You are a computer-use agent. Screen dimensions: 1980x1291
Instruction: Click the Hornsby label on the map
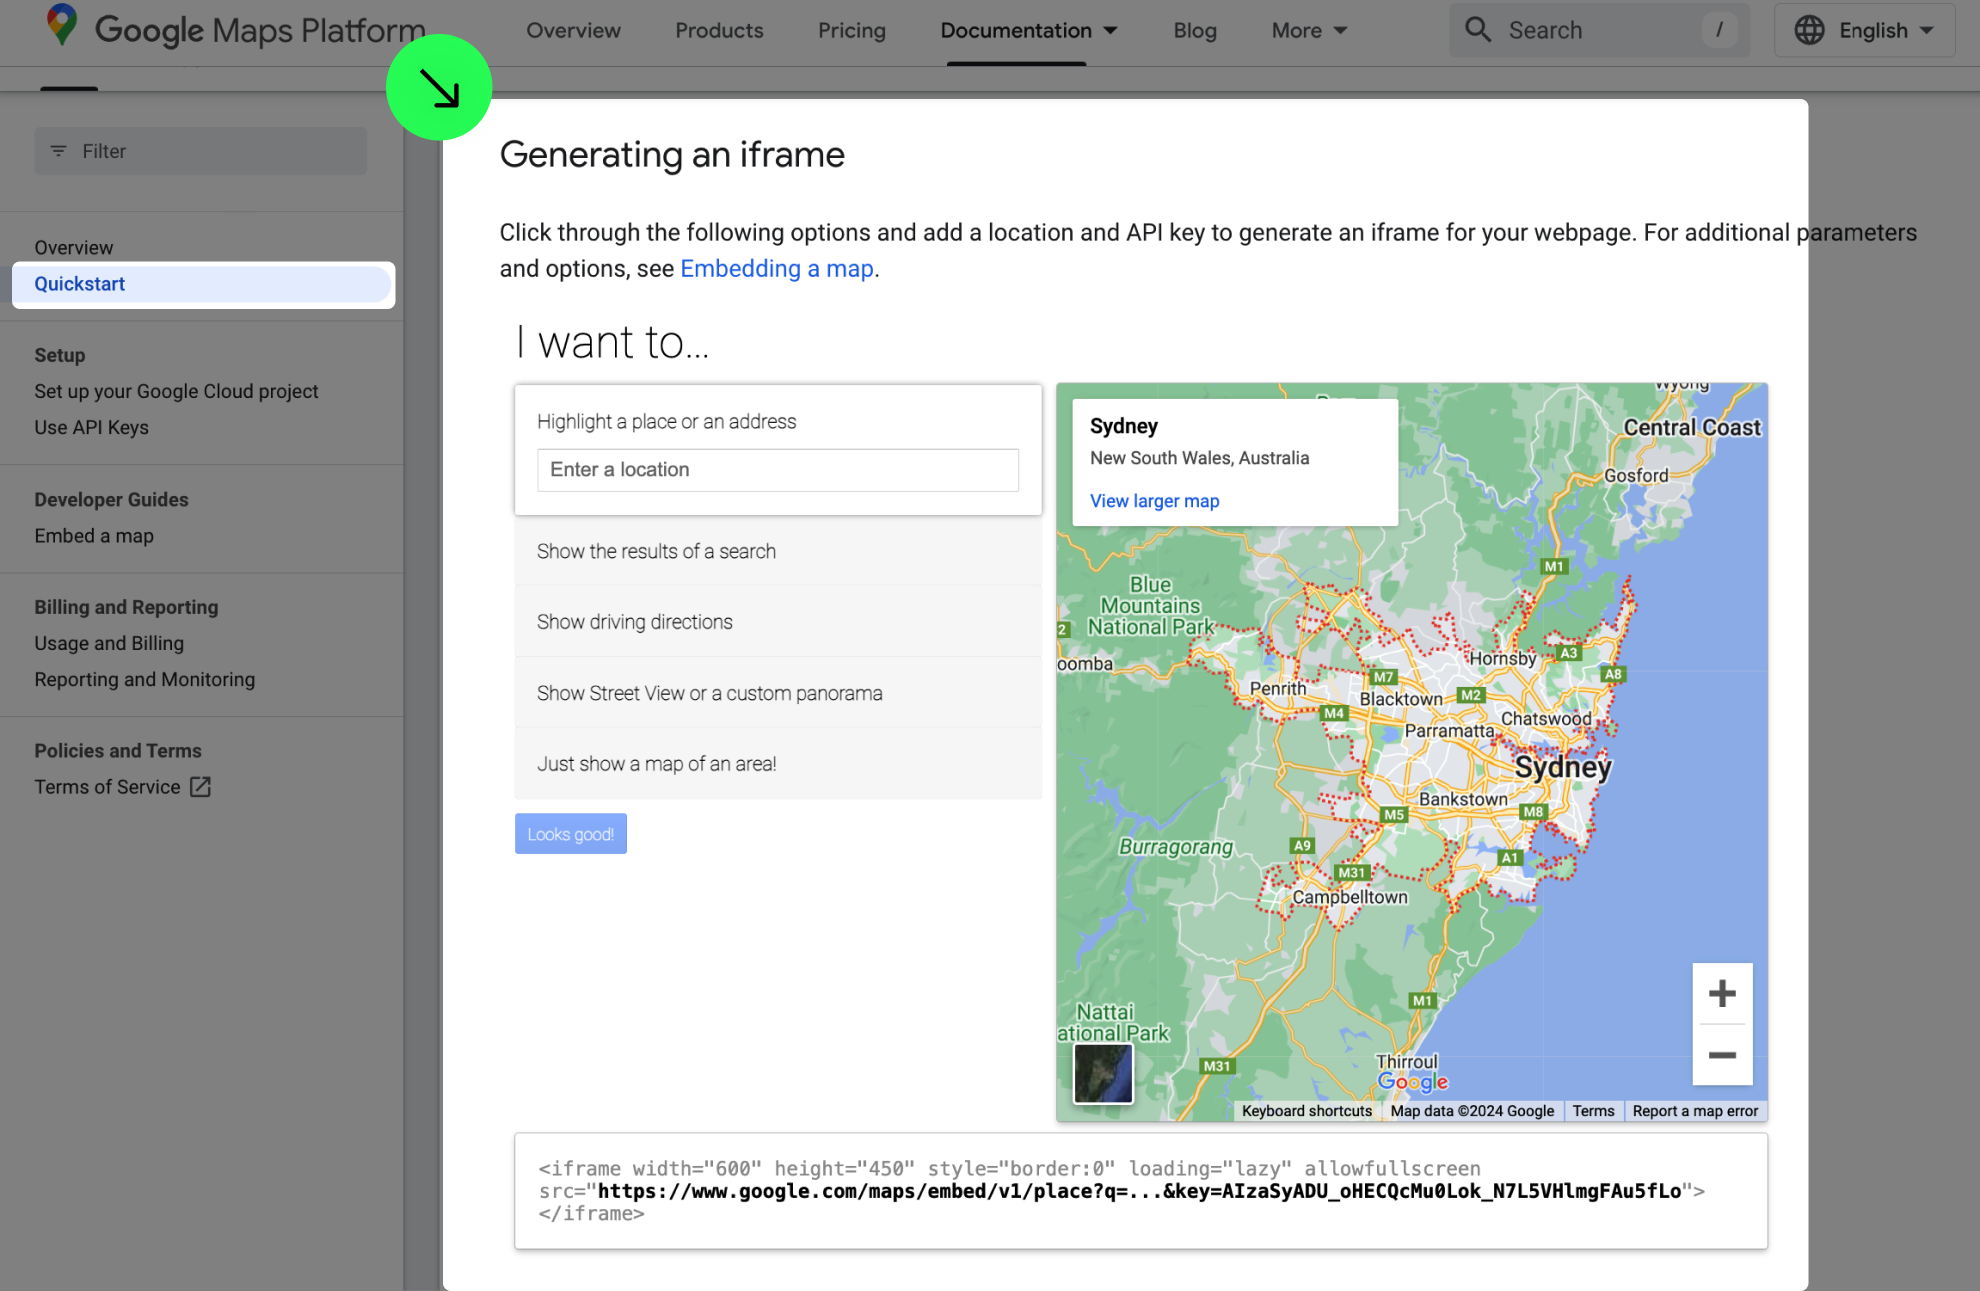point(1502,658)
